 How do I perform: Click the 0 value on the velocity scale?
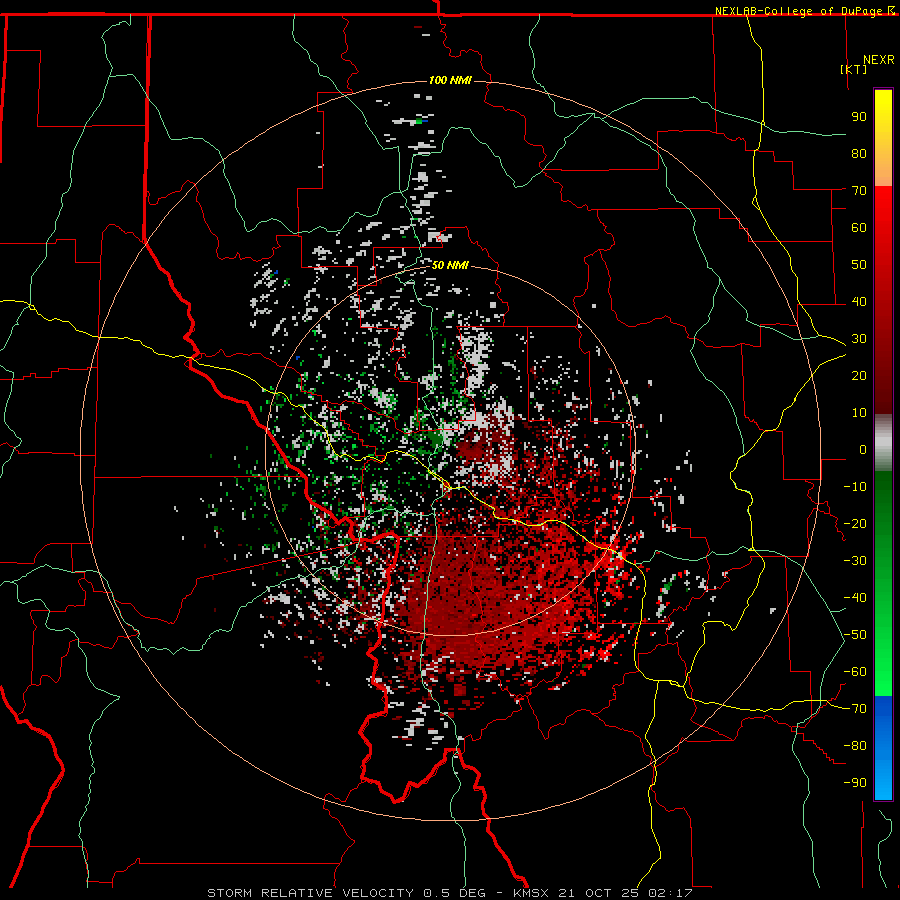point(863,449)
